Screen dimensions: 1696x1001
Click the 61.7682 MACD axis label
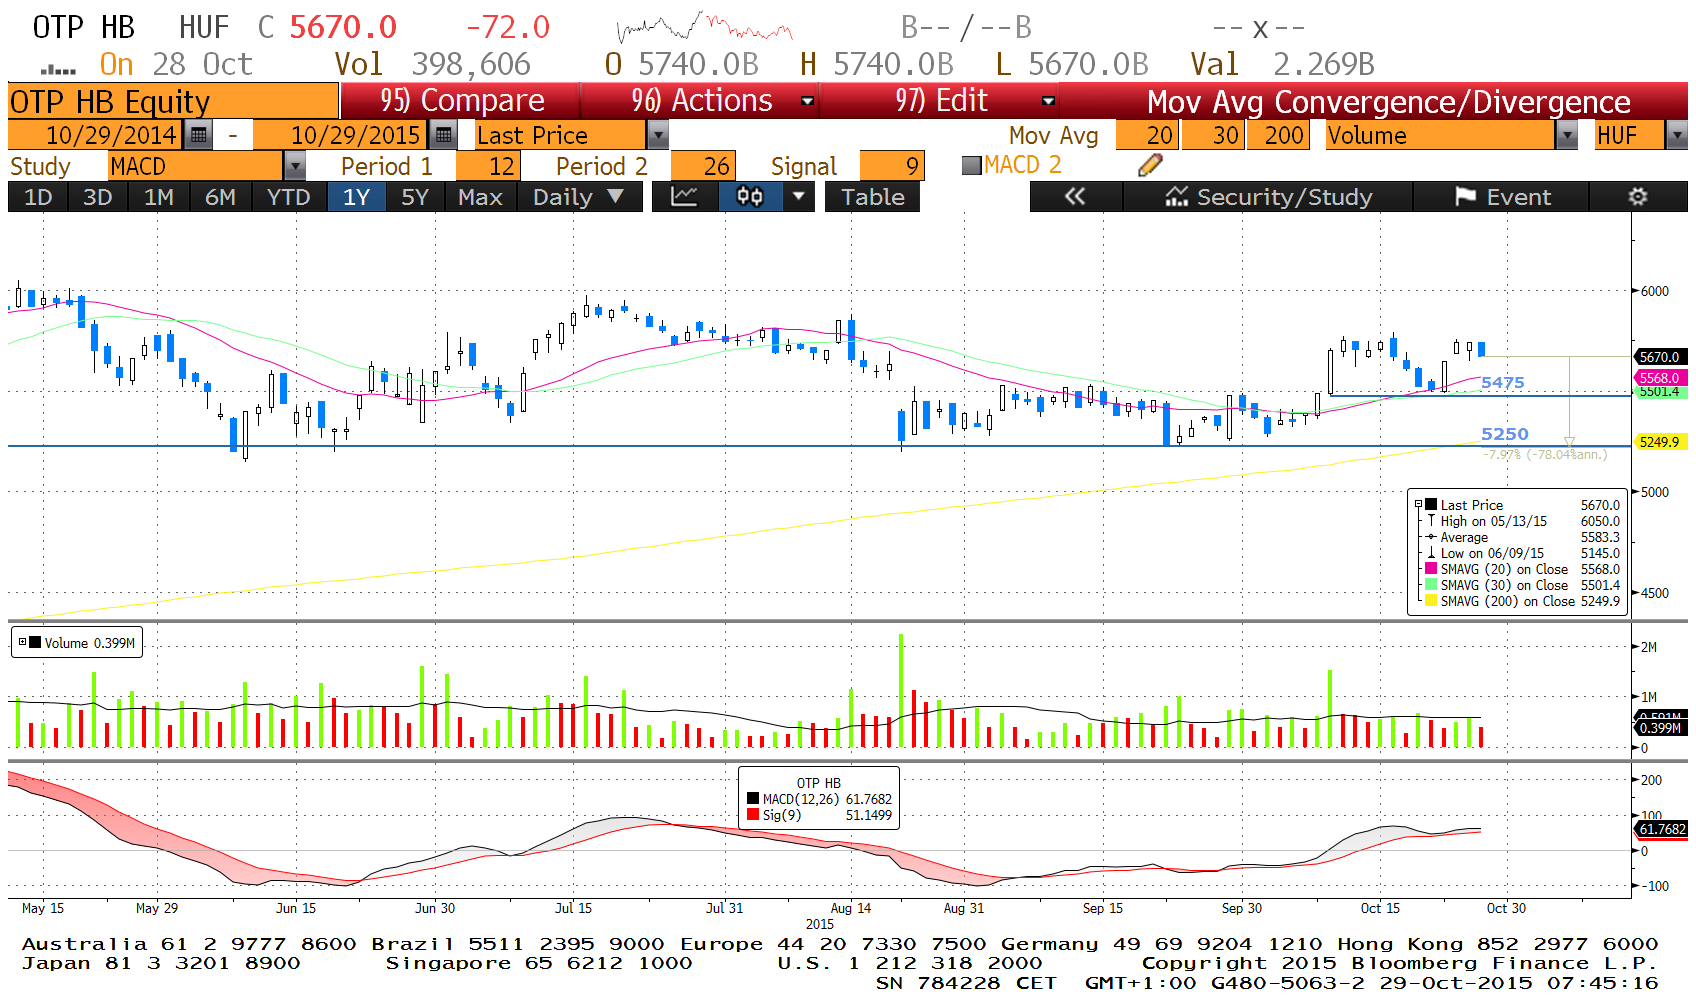(1662, 829)
